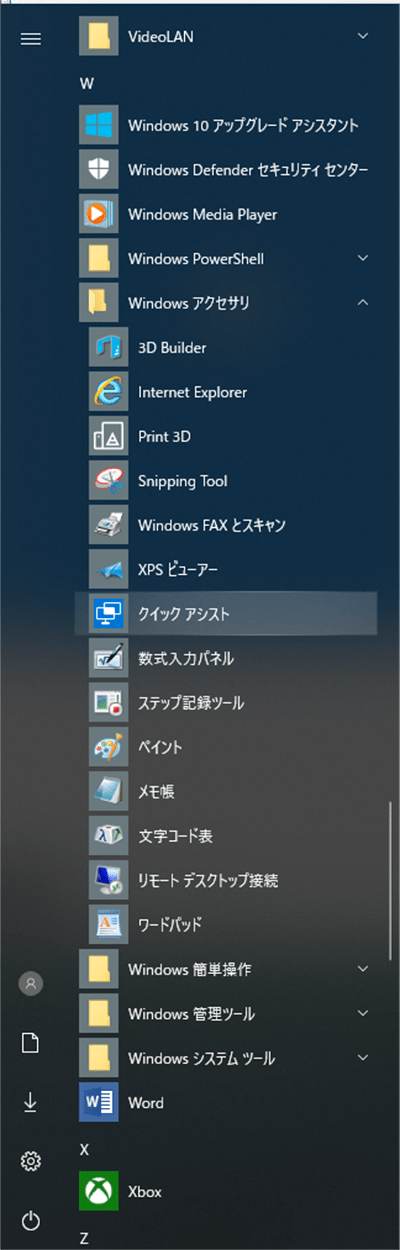400x1250 pixels.
Task: Open the Xbox app icon
Action: pos(98,1191)
